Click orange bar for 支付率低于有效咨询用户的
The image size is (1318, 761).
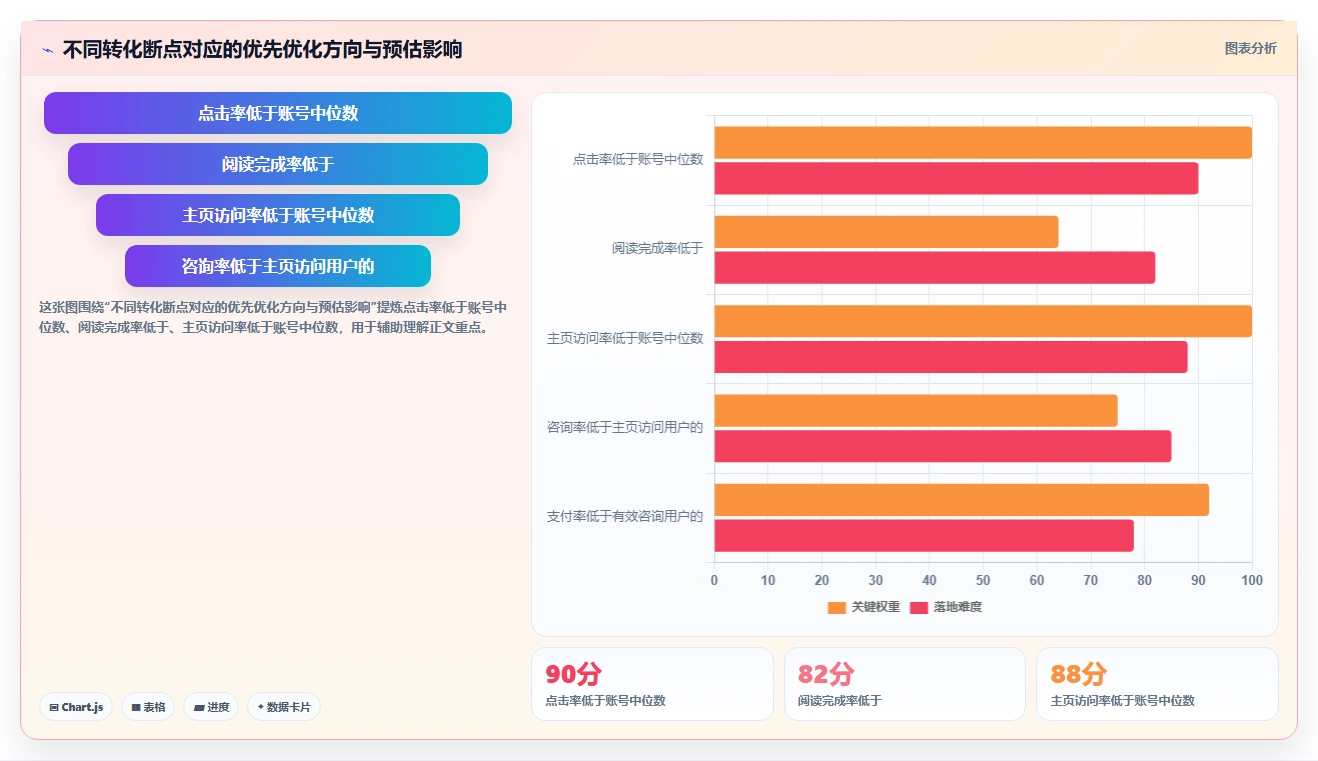[962, 500]
